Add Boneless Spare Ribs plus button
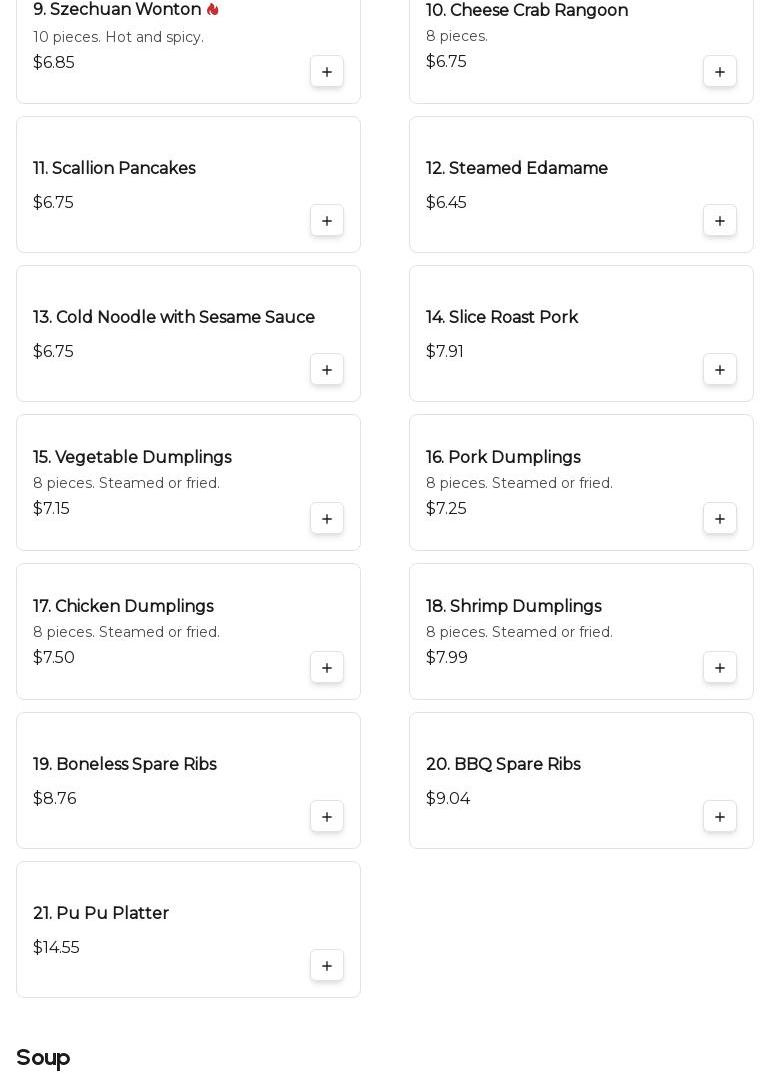 [326, 817]
